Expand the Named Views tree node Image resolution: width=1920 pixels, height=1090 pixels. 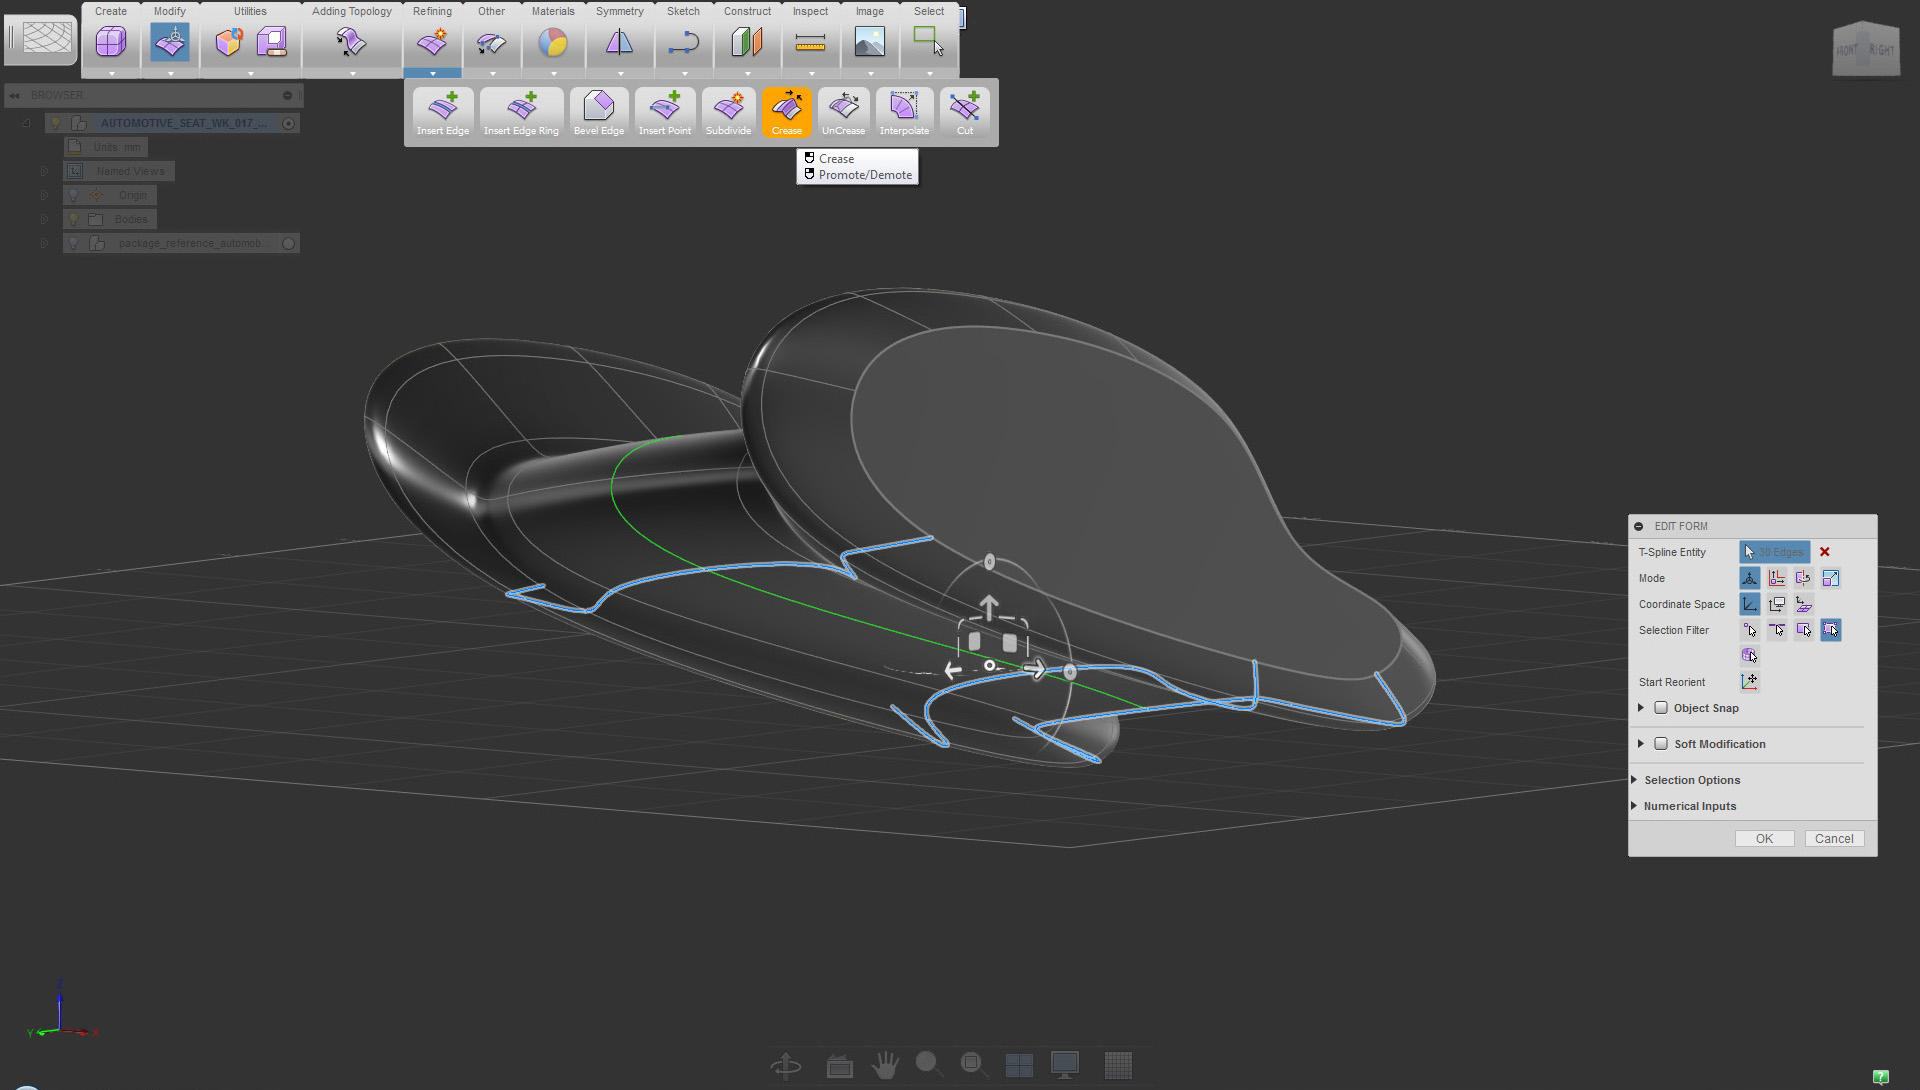pyautogui.click(x=44, y=171)
